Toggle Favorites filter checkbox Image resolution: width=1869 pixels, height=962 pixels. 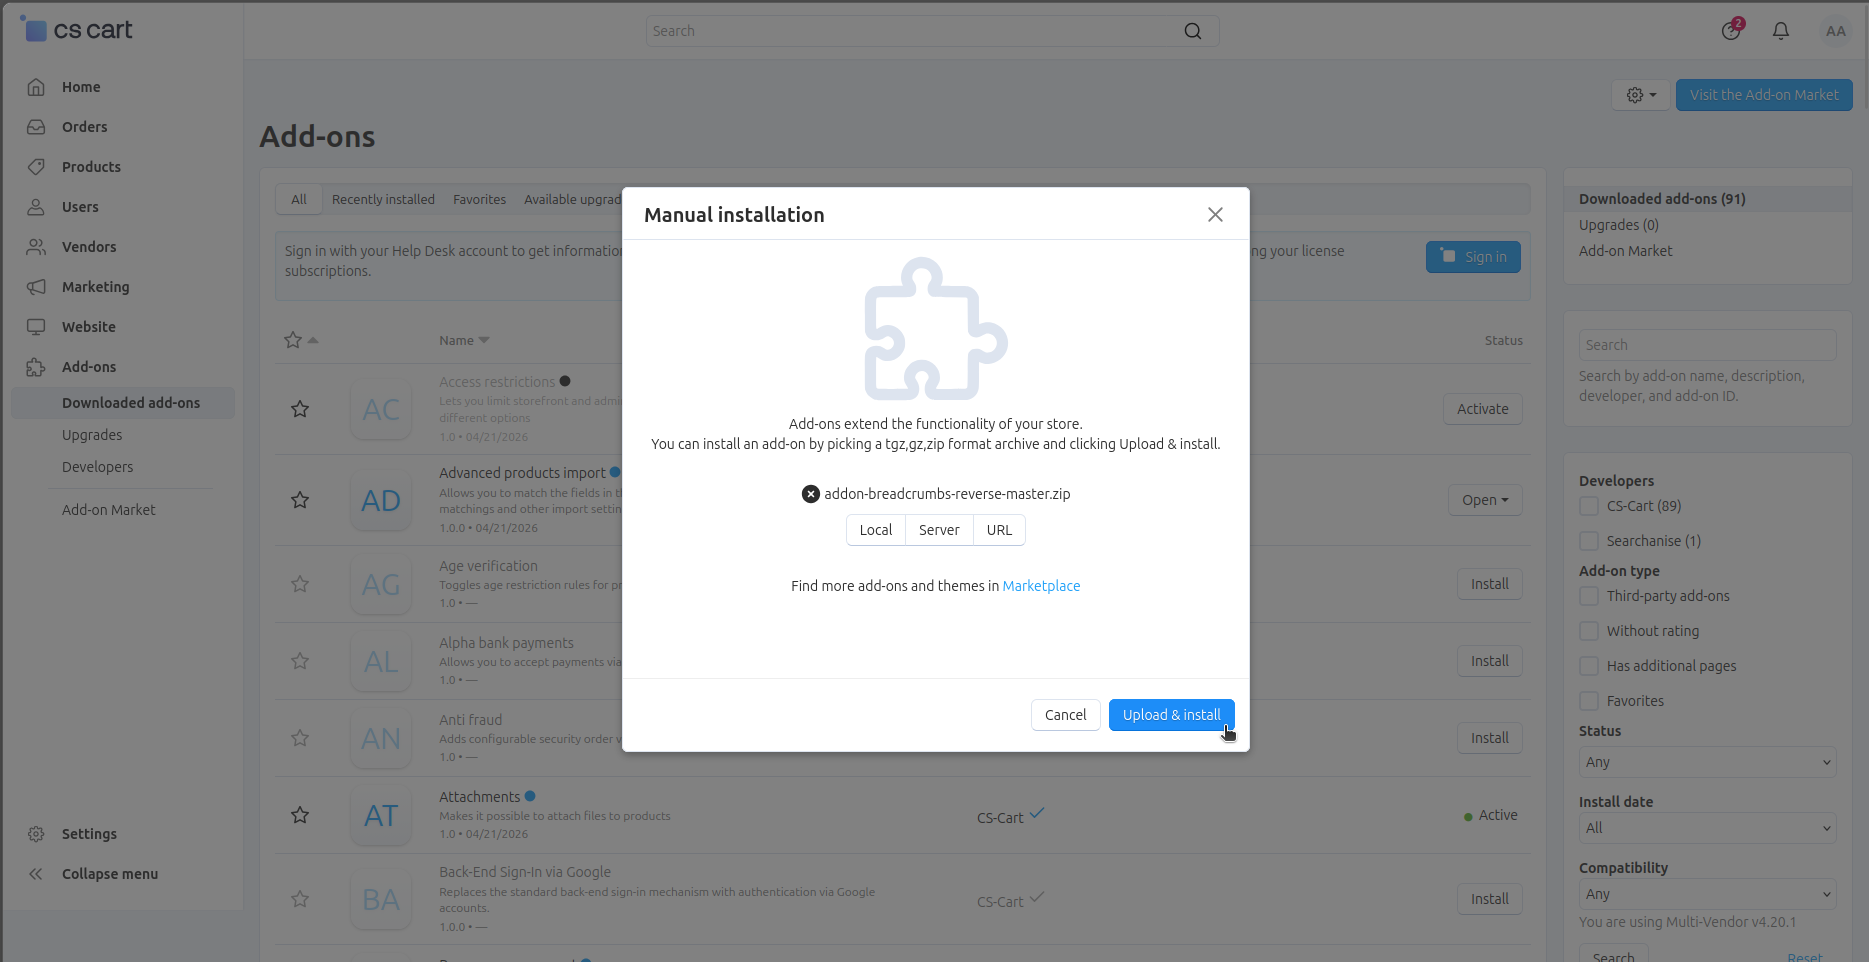pos(1589,701)
